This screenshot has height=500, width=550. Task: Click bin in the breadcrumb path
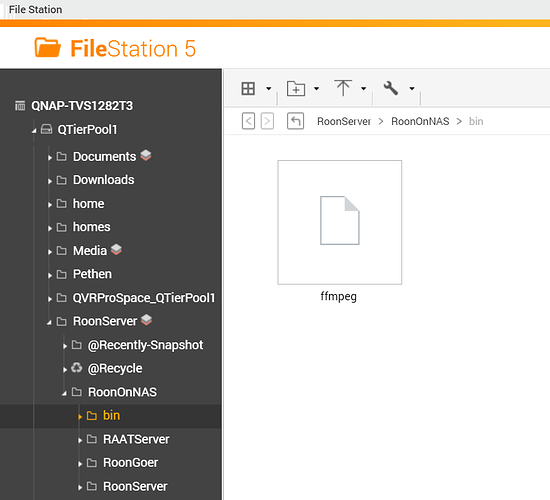(x=476, y=121)
